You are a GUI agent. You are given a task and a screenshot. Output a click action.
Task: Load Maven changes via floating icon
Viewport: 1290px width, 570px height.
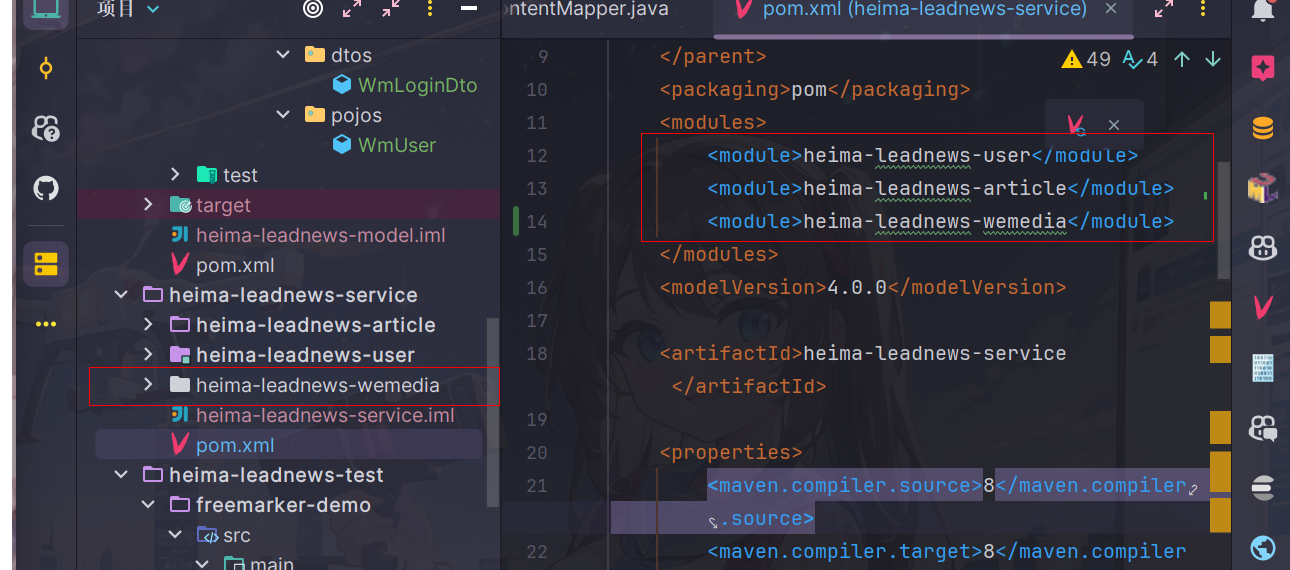(1076, 126)
